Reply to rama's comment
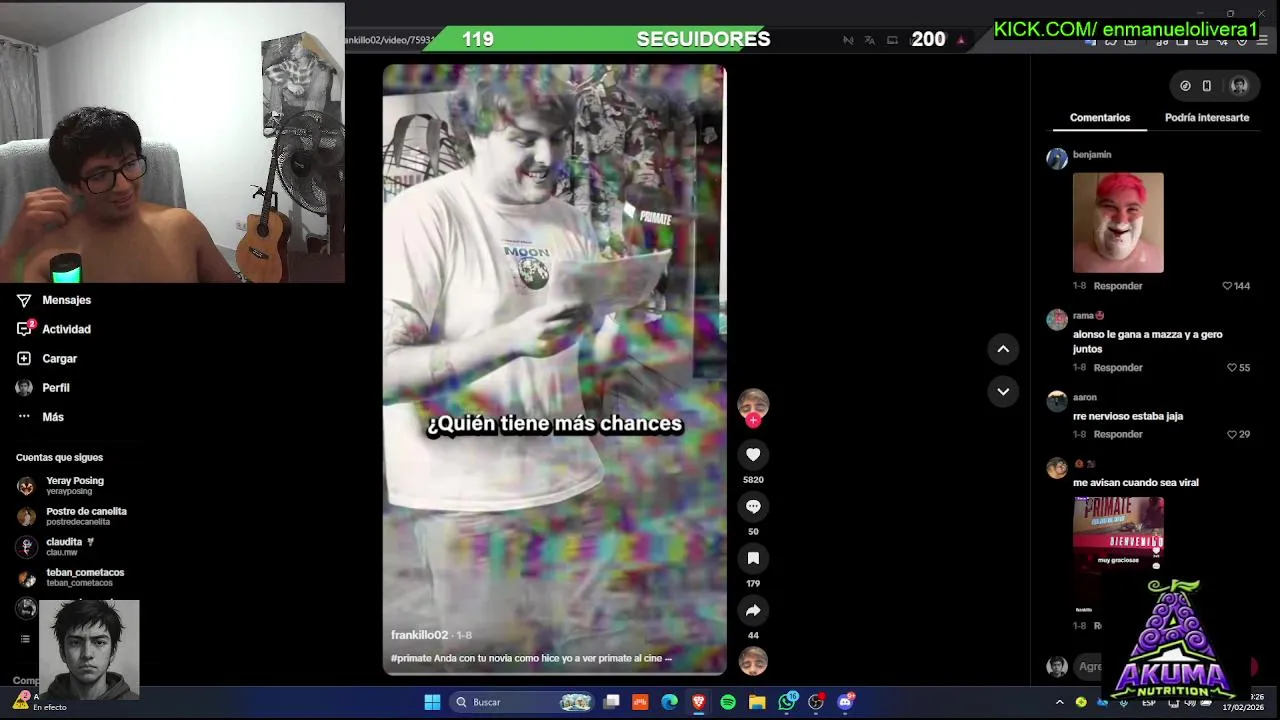The height and width of the screenshot is (720, 1280). click(x=1118, y=368)
